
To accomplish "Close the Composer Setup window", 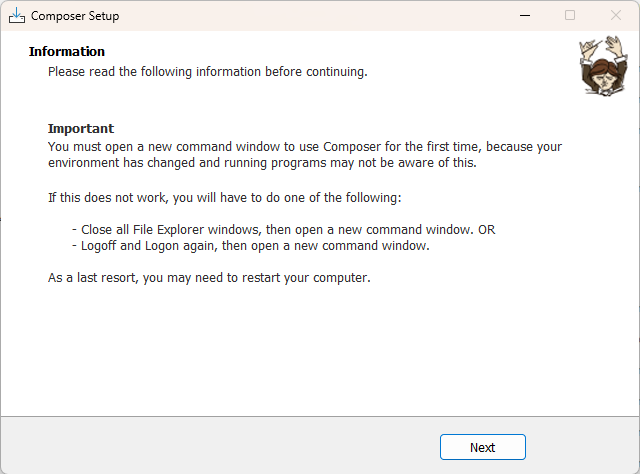I will (x=616, y=15).
